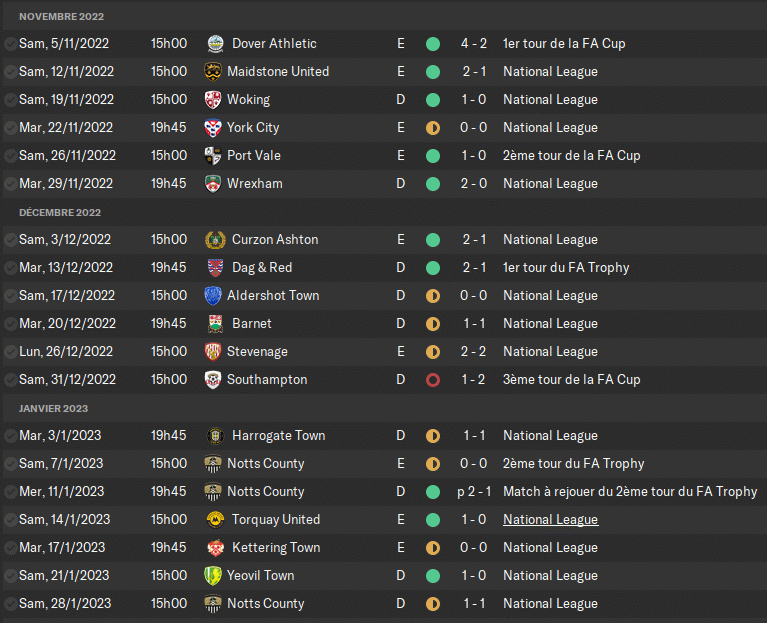This screenshot has width=767, height=623.
Task: Collapse the DÉCEMBRE 2022 section header
Action: pyautogui.click(x=60, y=213)
